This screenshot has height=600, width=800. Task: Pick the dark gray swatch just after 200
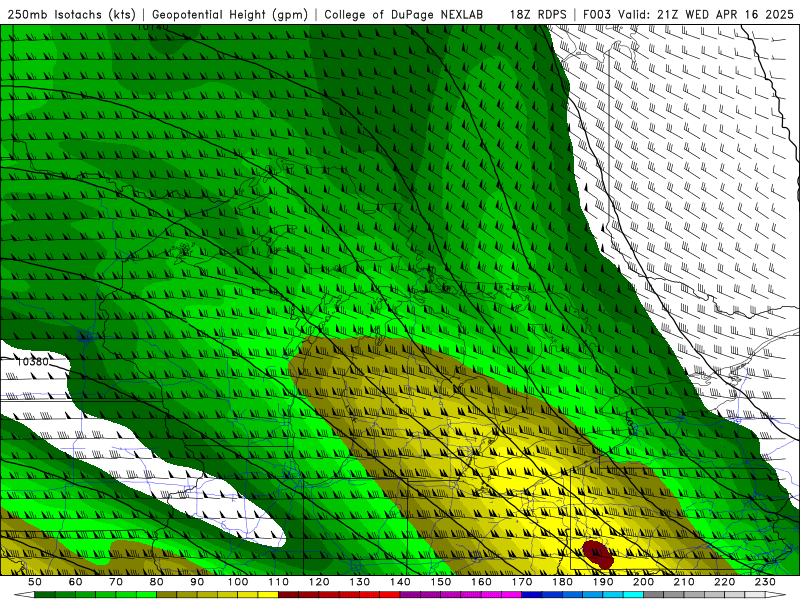654,595
